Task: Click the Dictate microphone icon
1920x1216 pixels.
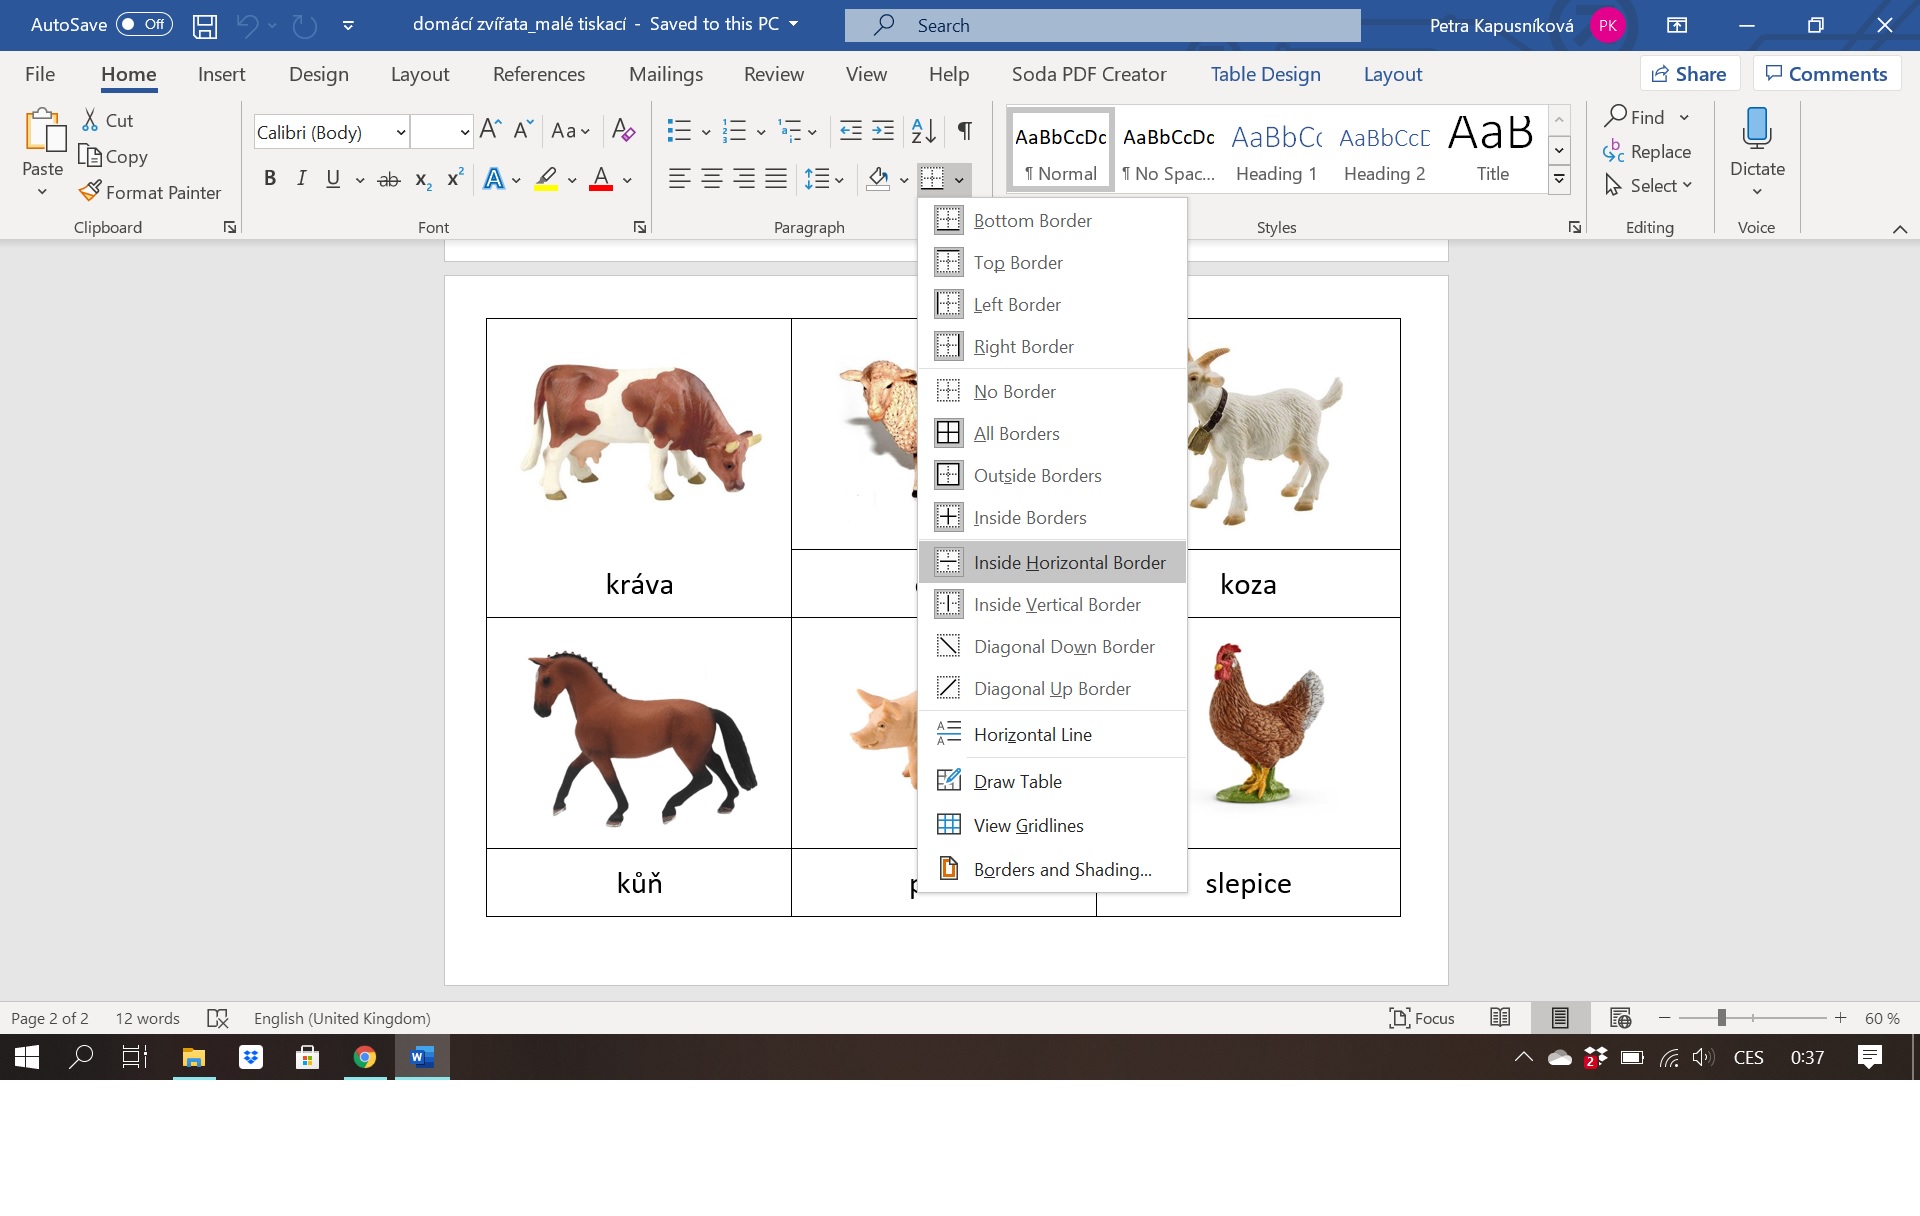Action: point(1757,130)
